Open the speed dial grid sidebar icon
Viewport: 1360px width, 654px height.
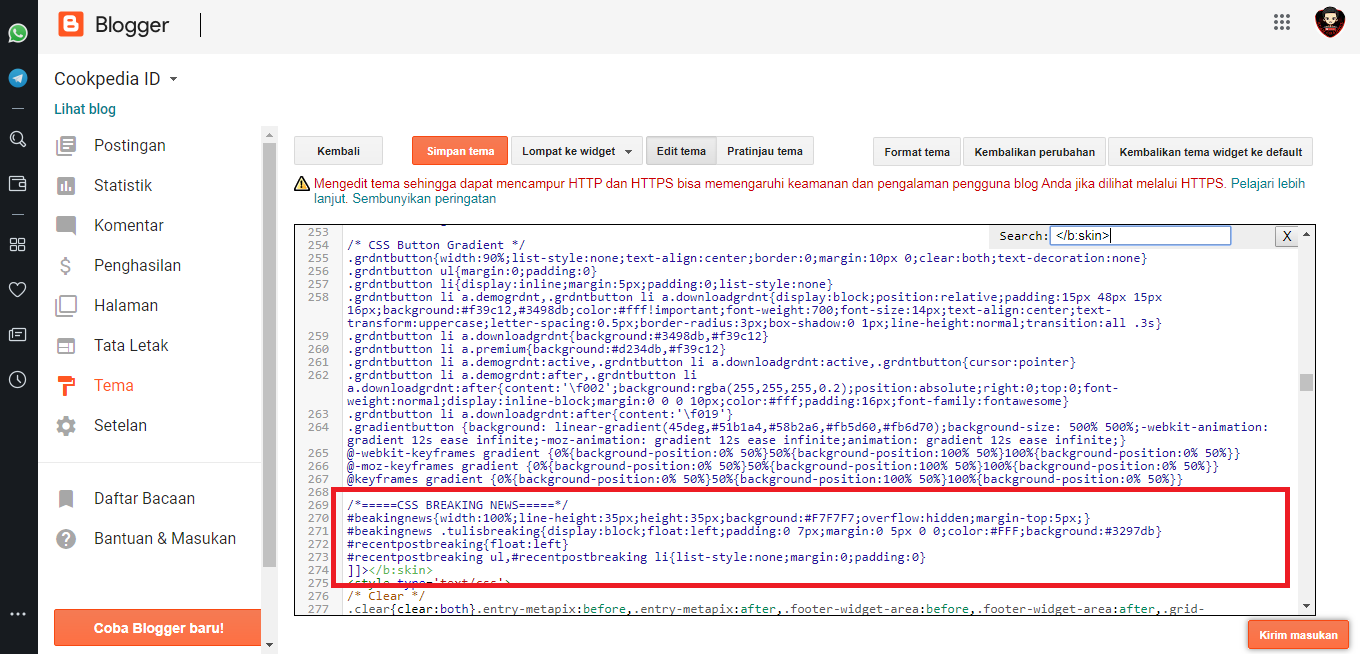tap(18, 244)
